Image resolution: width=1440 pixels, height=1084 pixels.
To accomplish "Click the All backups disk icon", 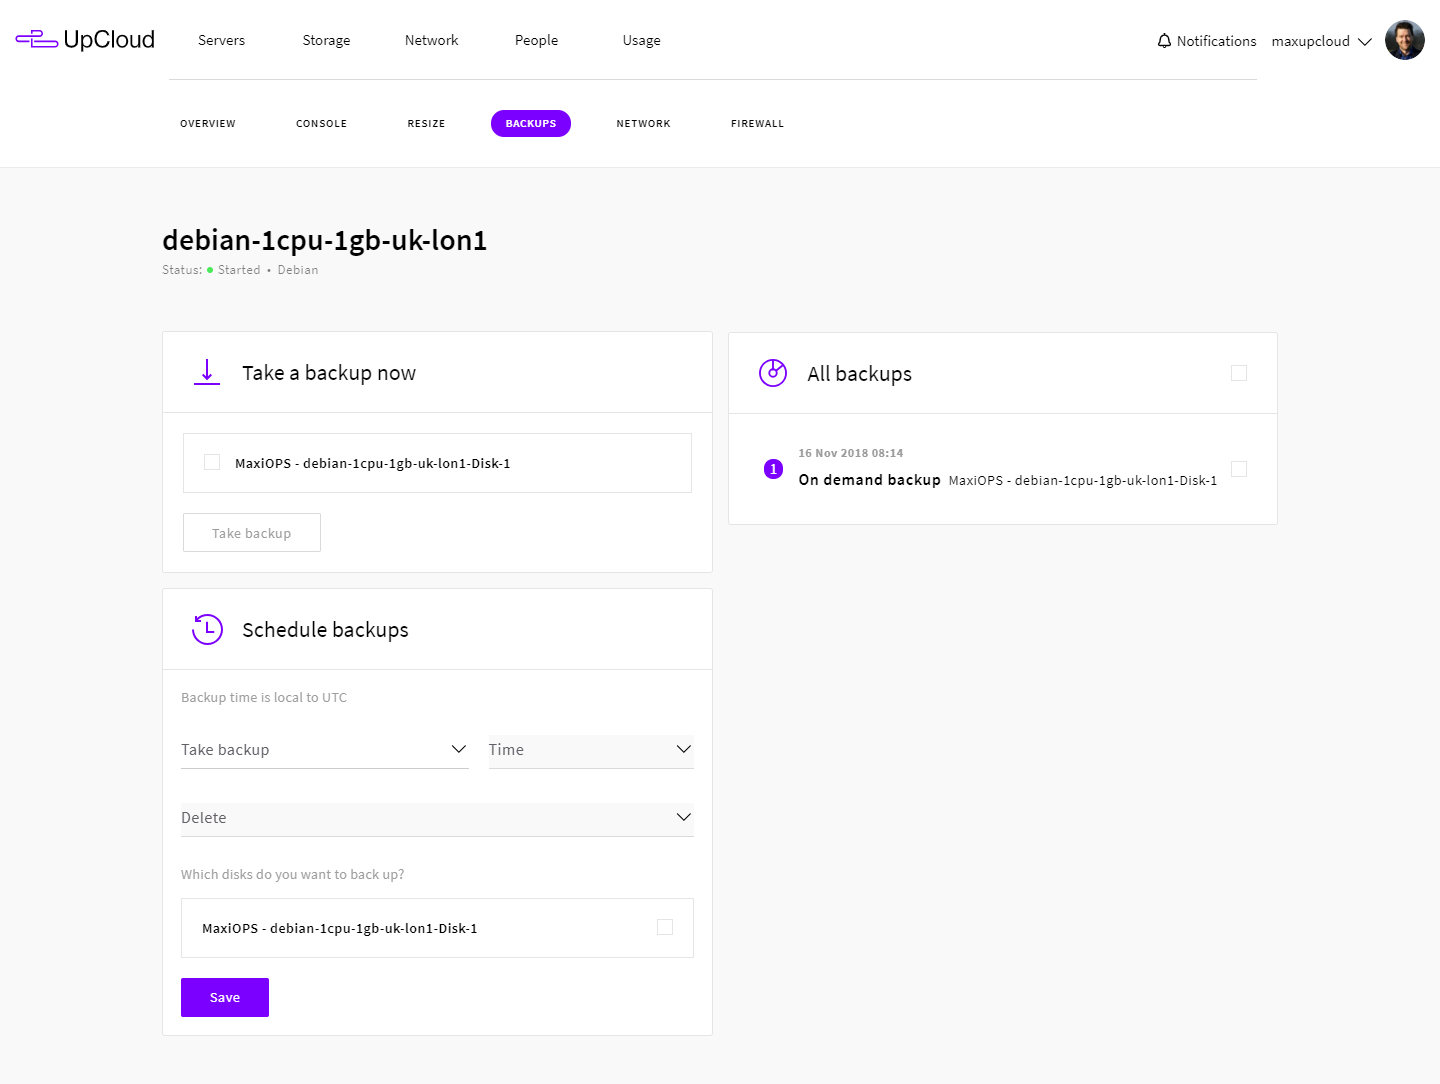I will click(x=773, y=373).
